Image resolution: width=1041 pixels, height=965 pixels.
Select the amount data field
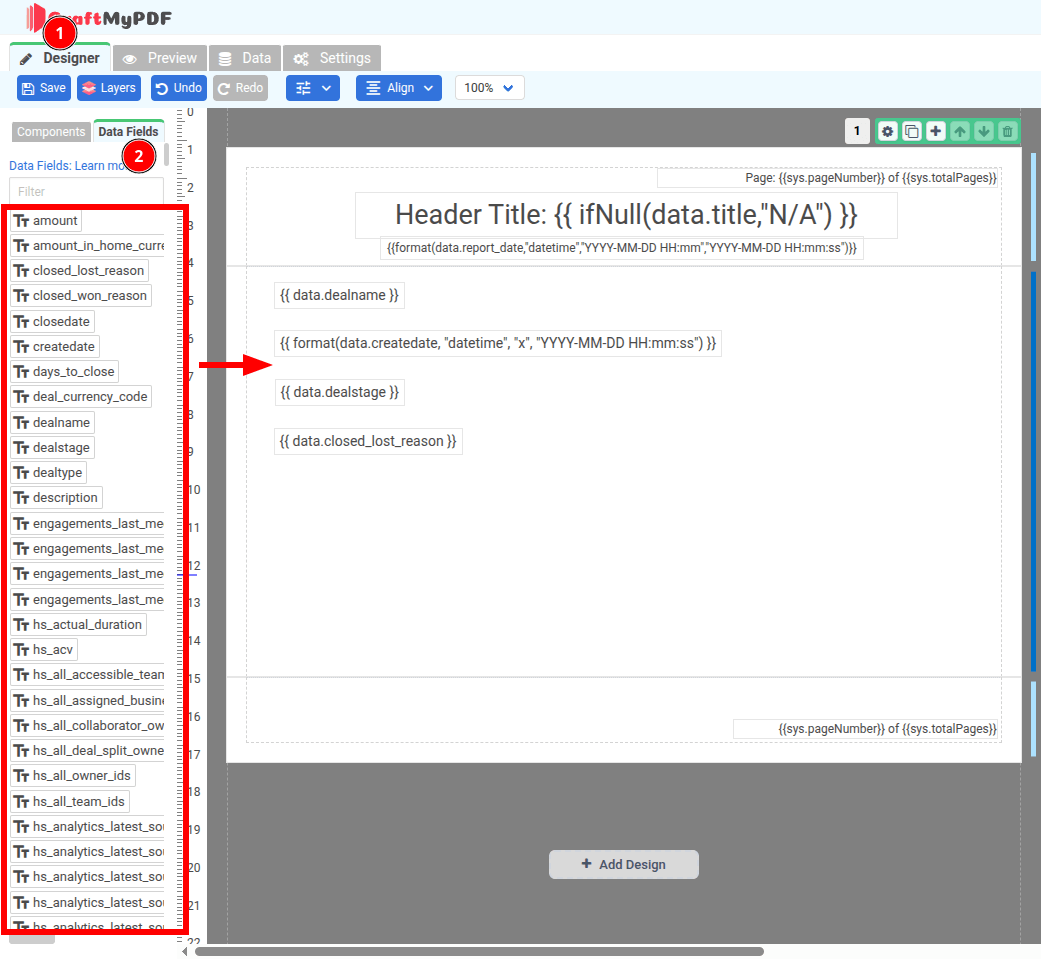[x=46, y=220]
